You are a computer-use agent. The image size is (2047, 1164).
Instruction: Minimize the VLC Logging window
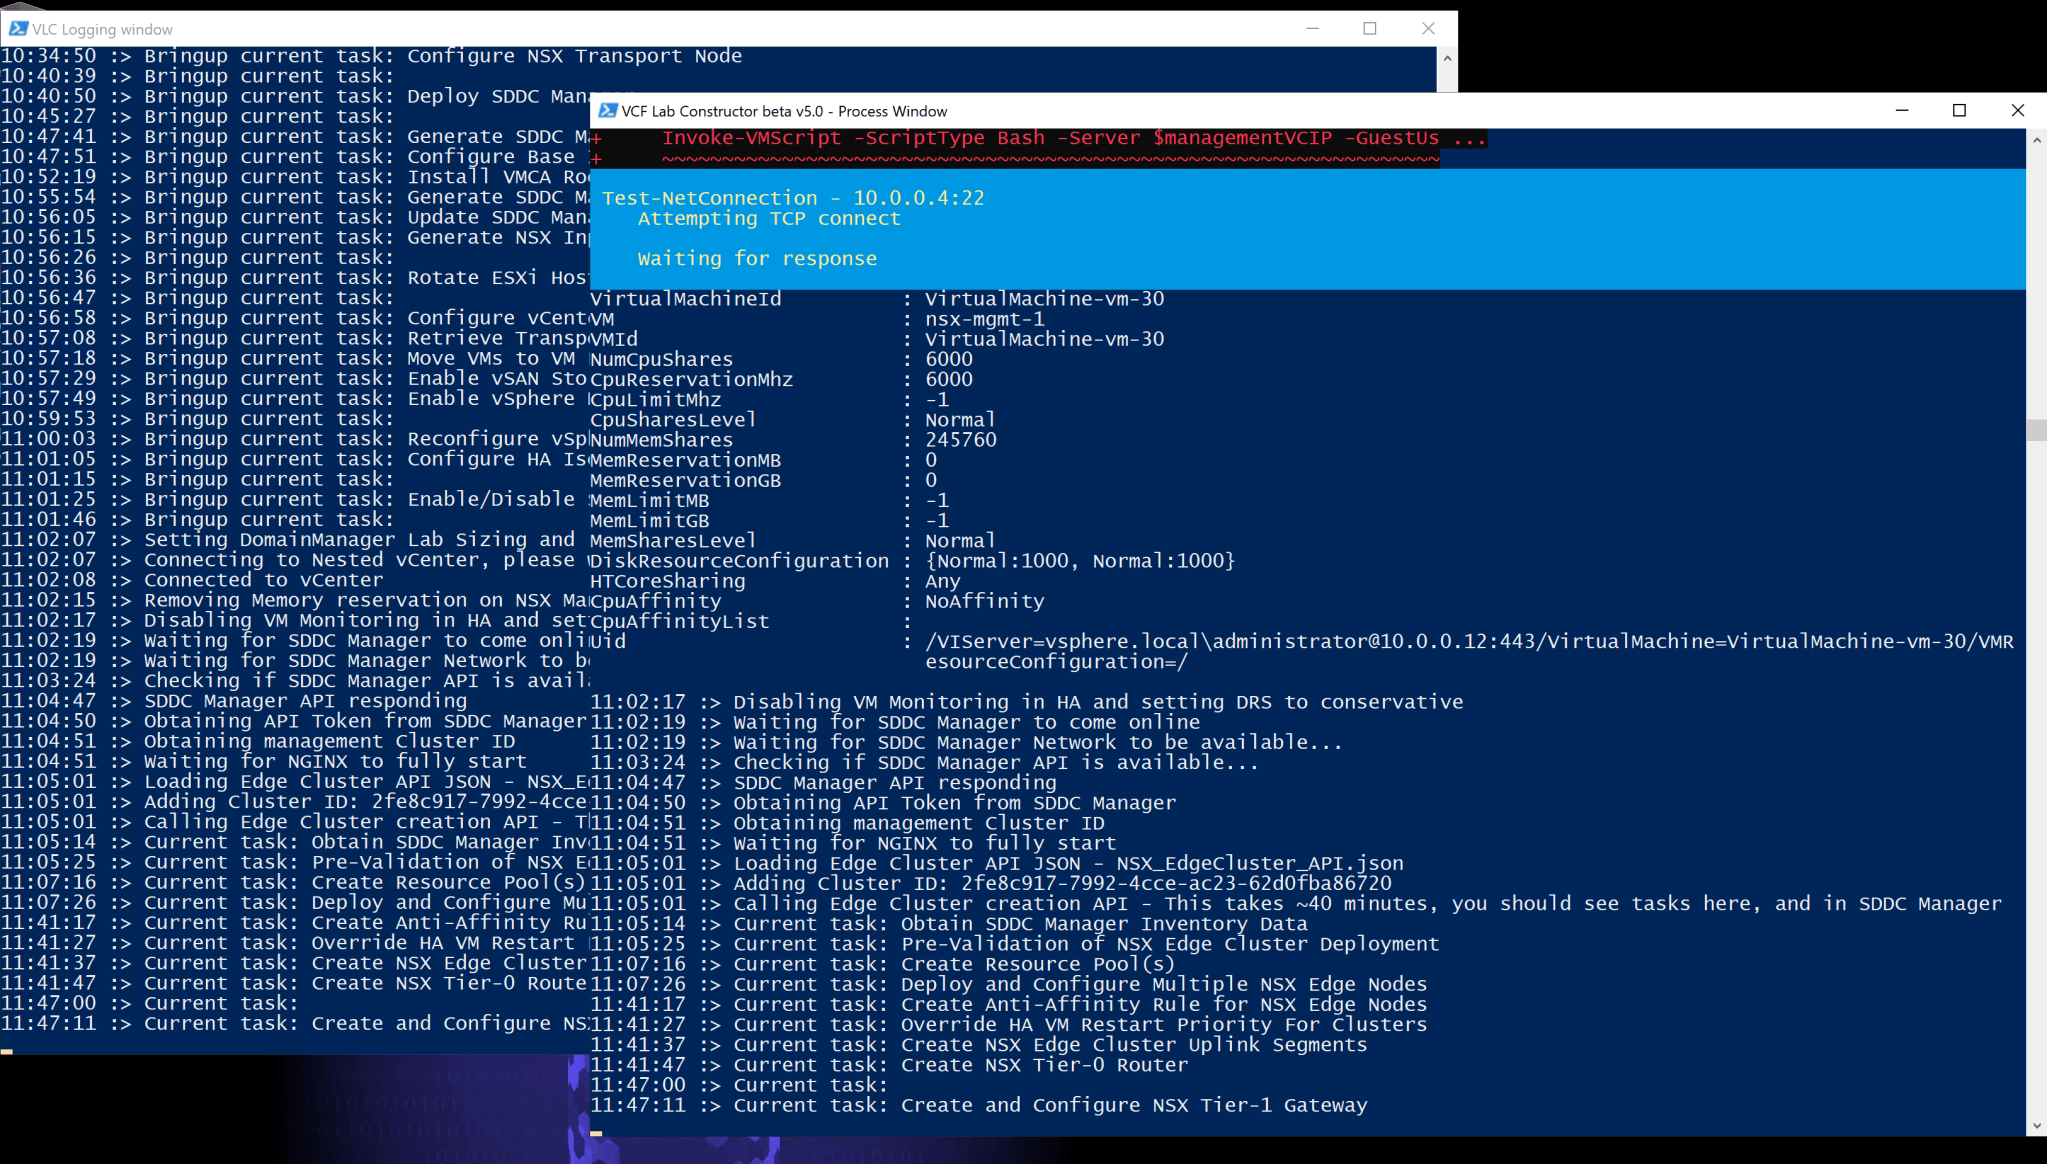(x=1312, y=29)
